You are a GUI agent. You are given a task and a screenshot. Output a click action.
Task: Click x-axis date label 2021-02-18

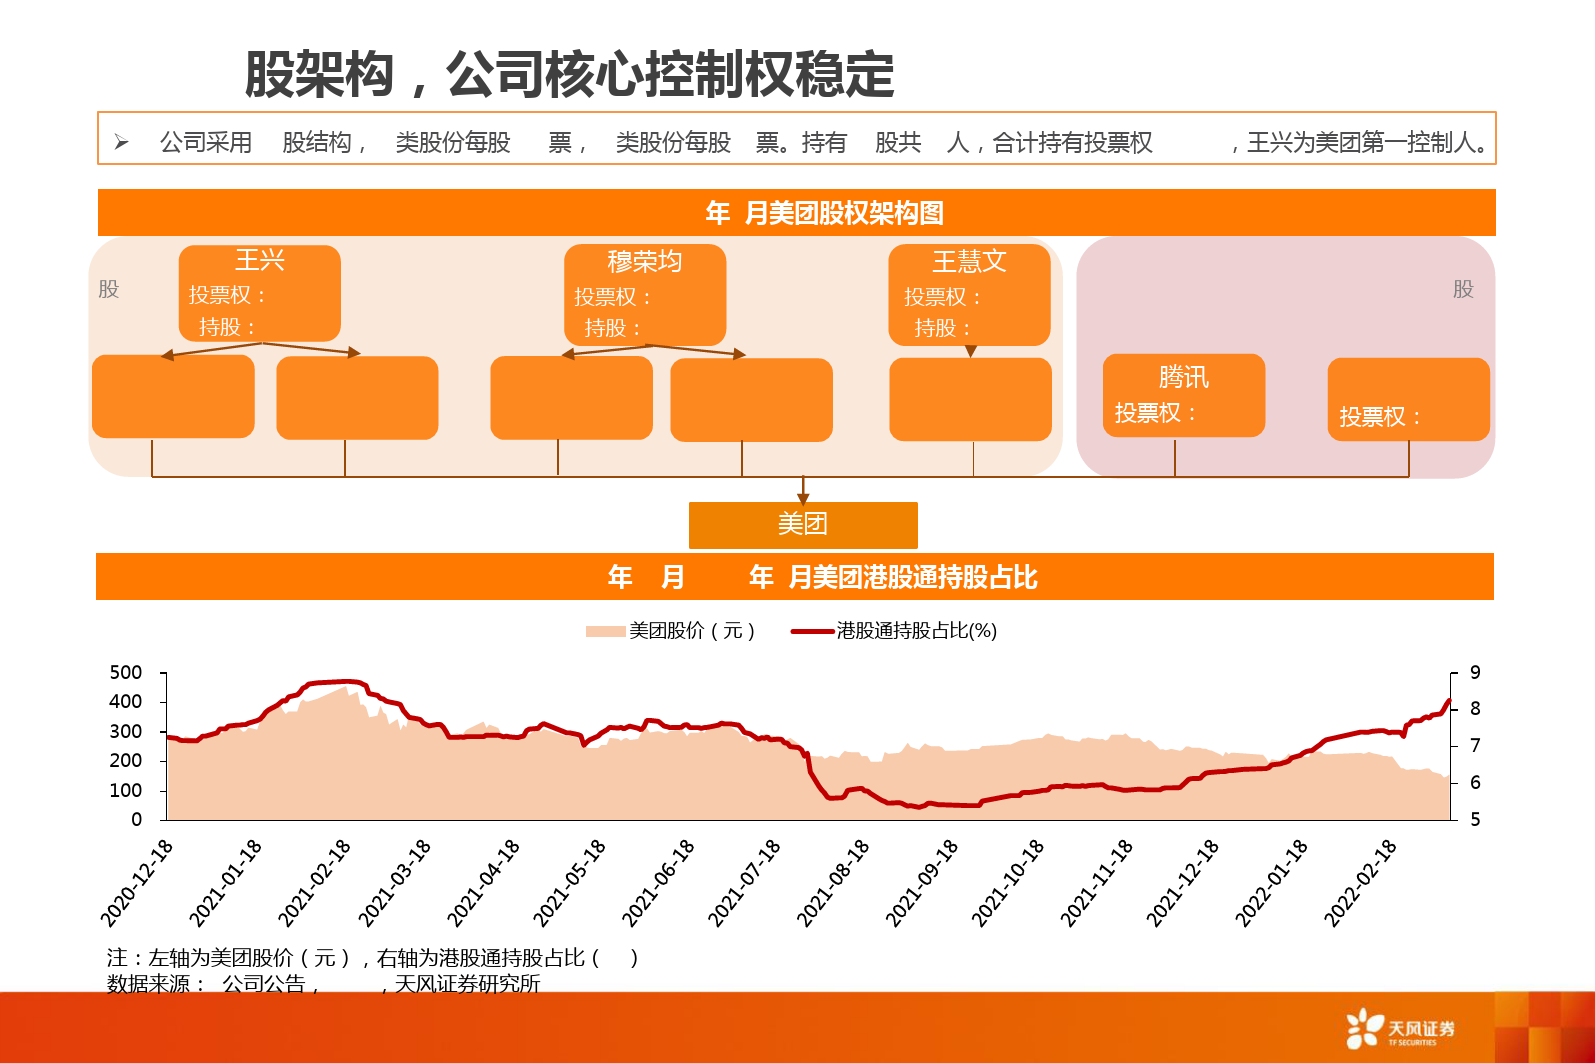coord(314,883)
